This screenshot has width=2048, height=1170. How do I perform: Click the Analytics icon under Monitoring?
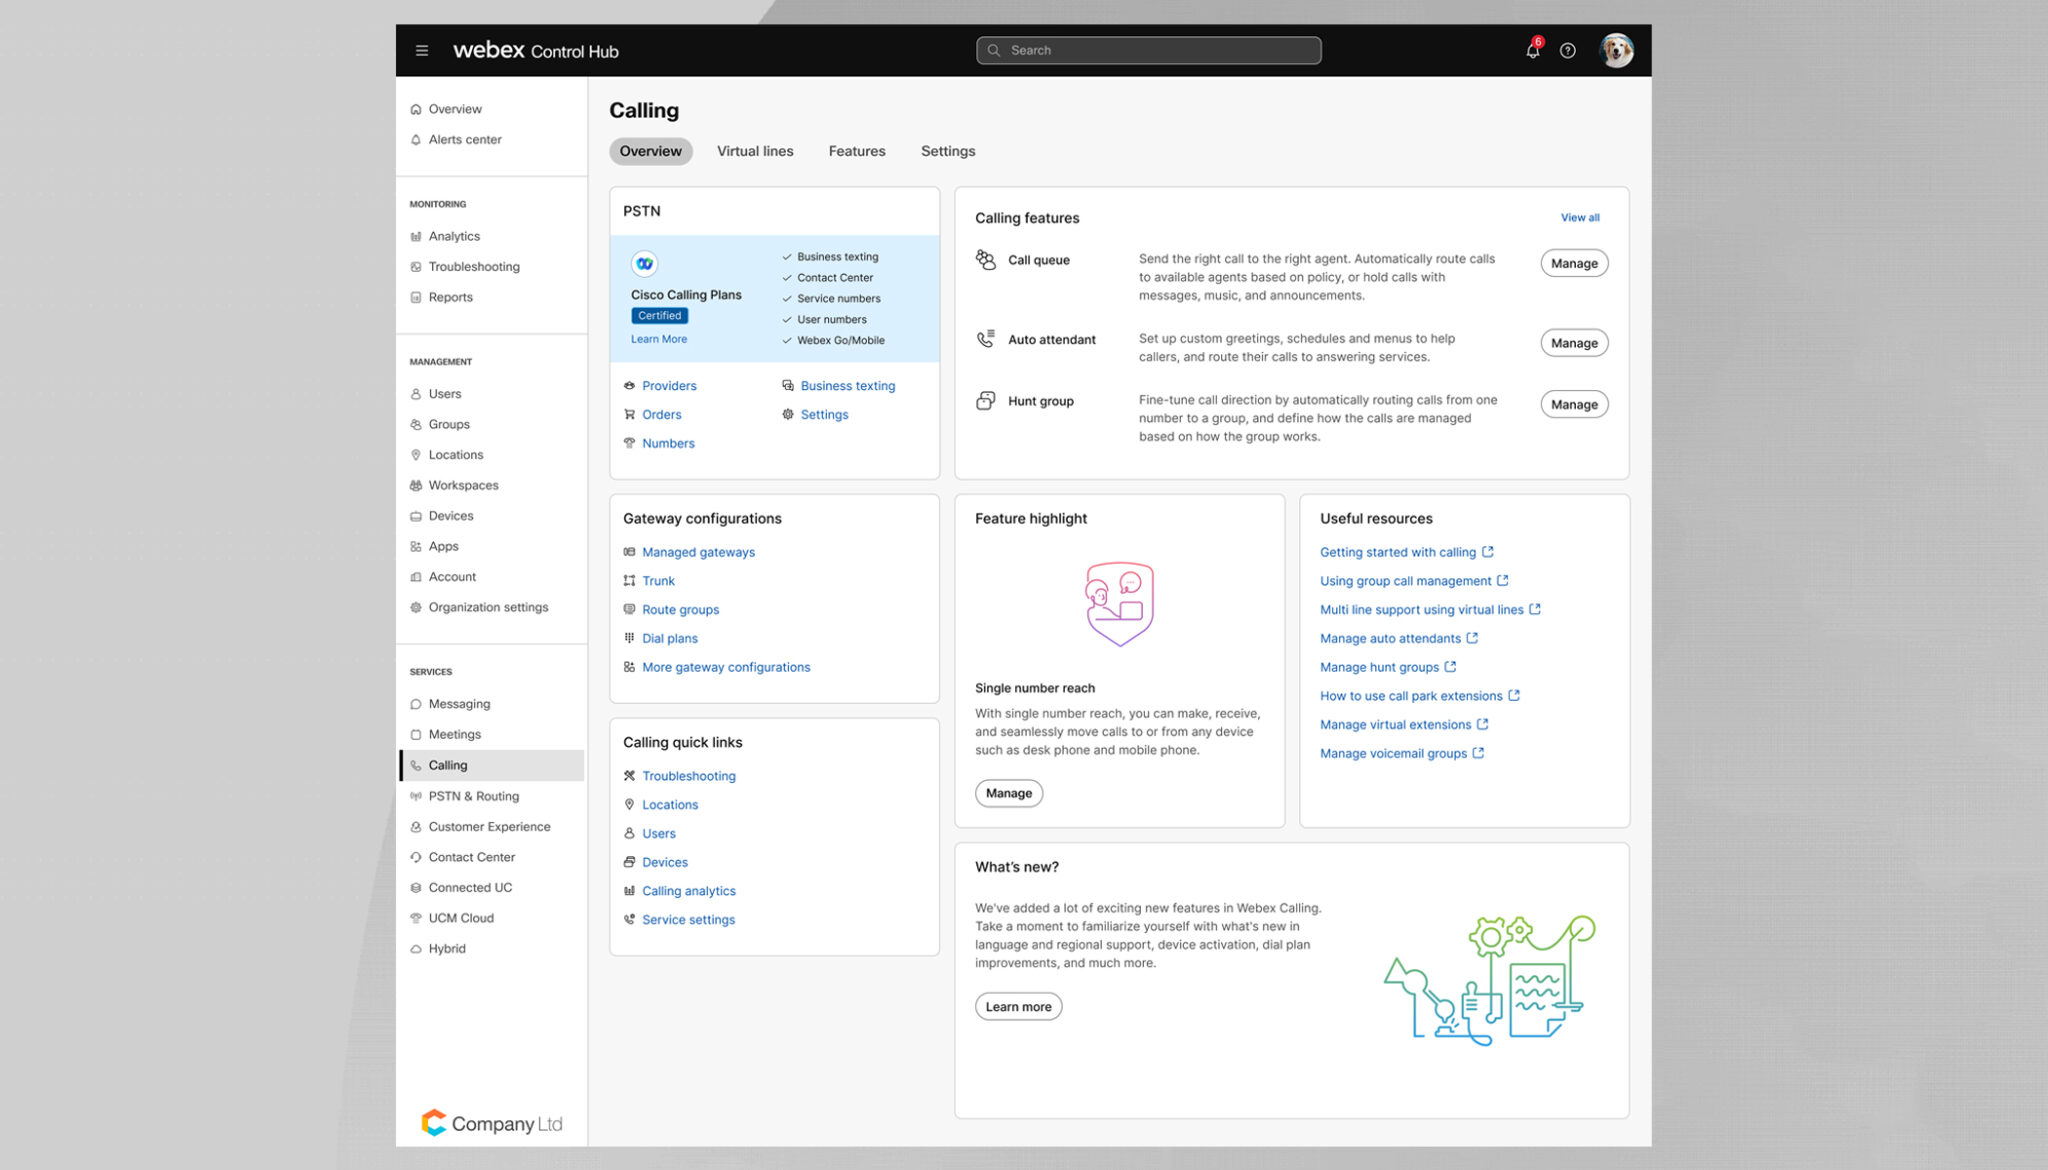417,236
